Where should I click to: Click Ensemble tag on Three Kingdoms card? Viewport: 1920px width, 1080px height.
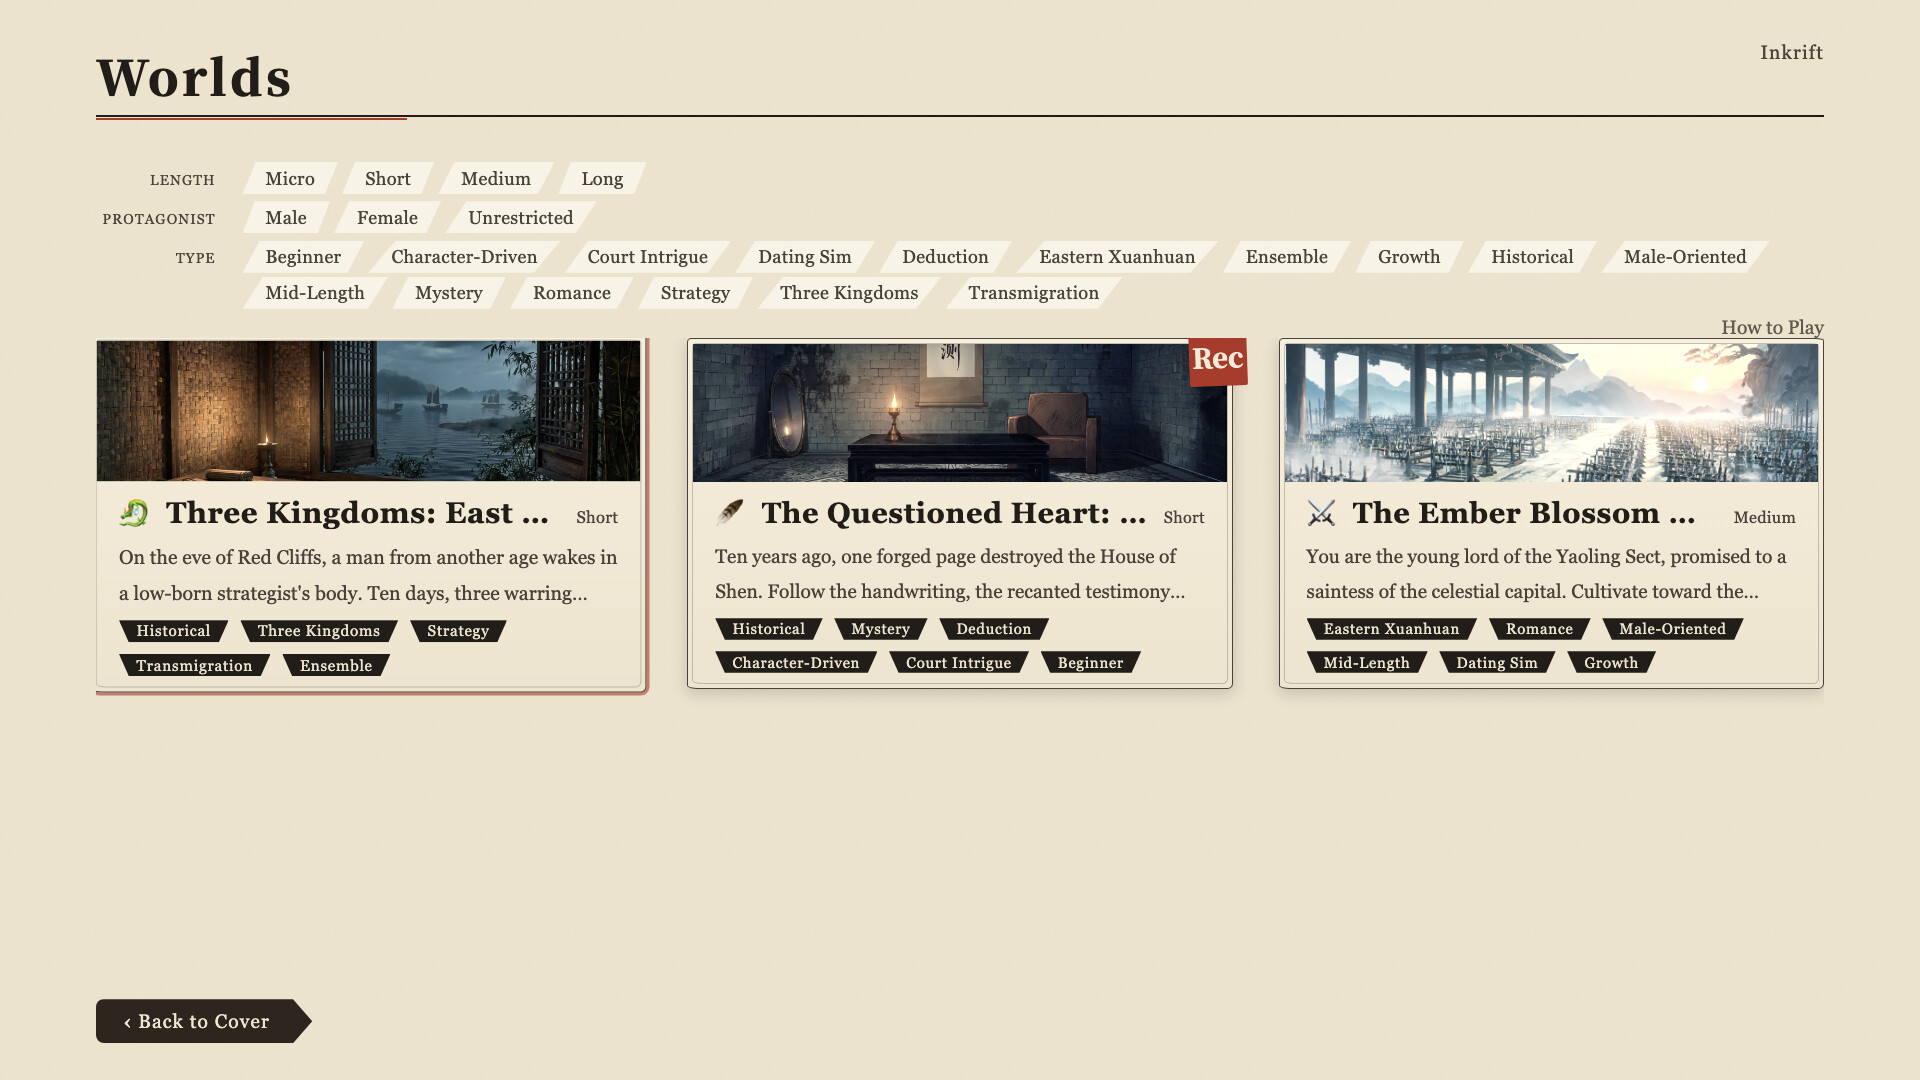tap(336, 666)
